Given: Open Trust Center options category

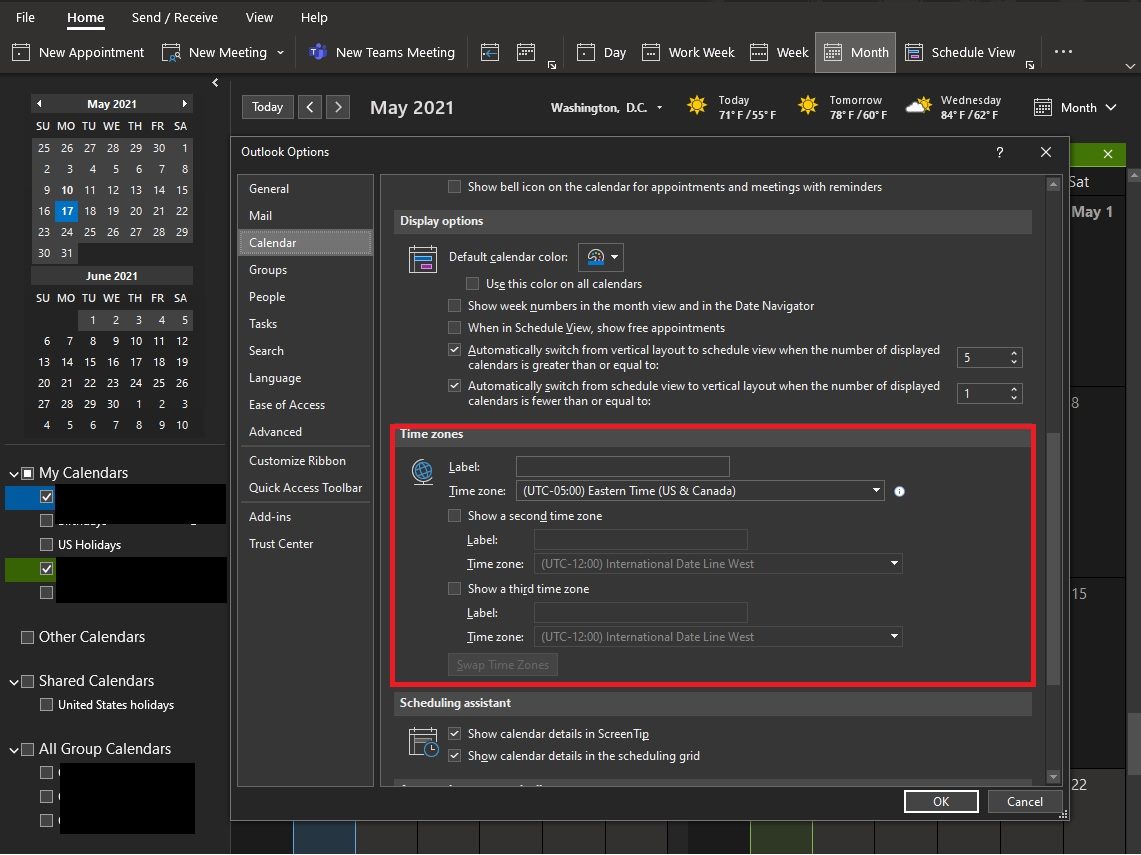Looking at the screenshot, I should pyautogui.click(x=305, y=544).
